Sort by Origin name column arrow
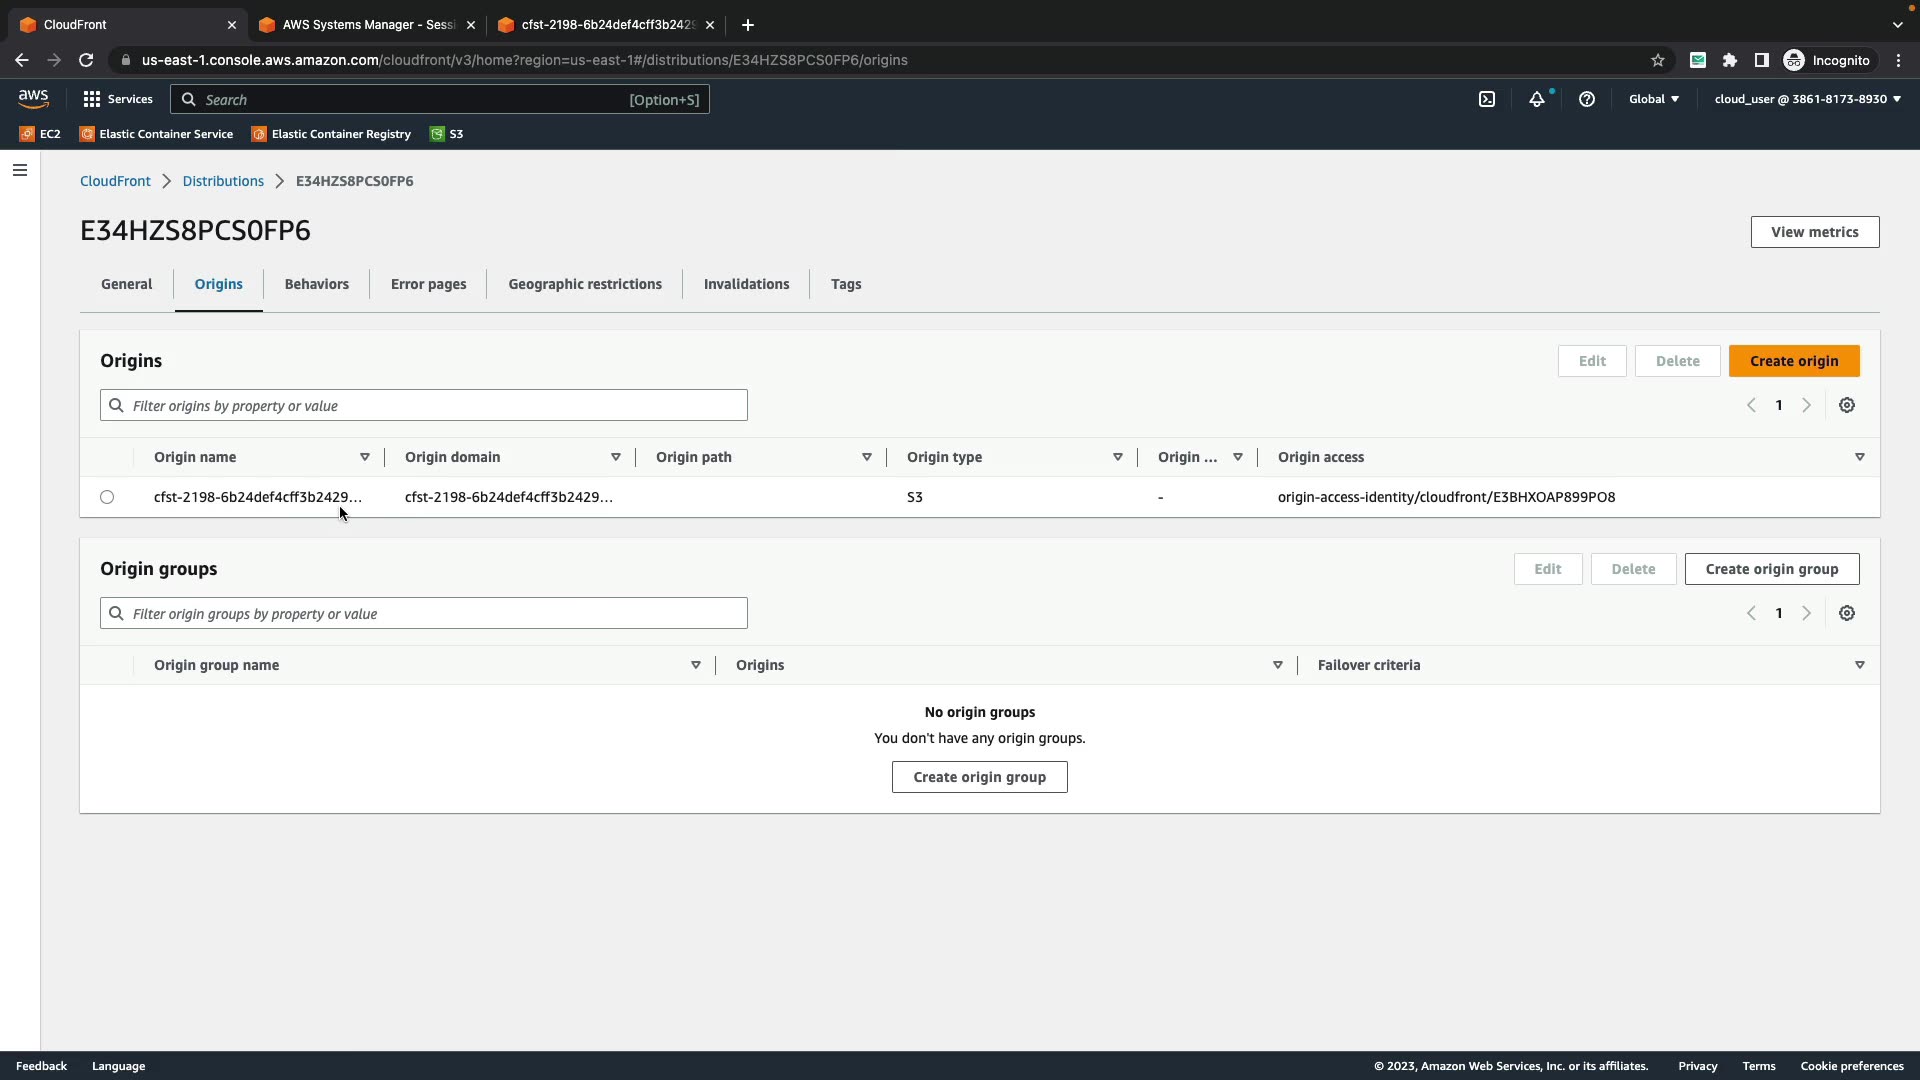This screenshot has width=1920, height=1080. 365,457
